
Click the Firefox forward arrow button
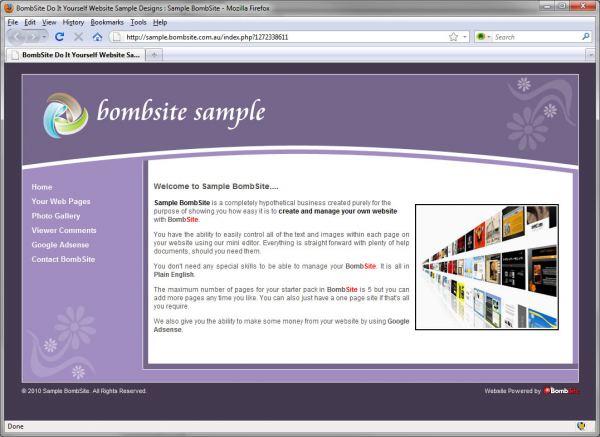34,37
